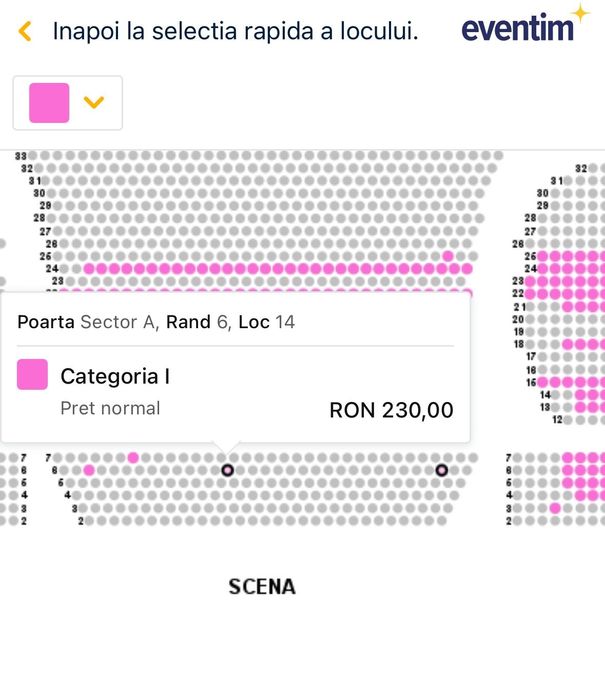
Task: Deselect the highlighted seat under the tooltip pointer
Action: pyautogui.click(x=227, y=470)
